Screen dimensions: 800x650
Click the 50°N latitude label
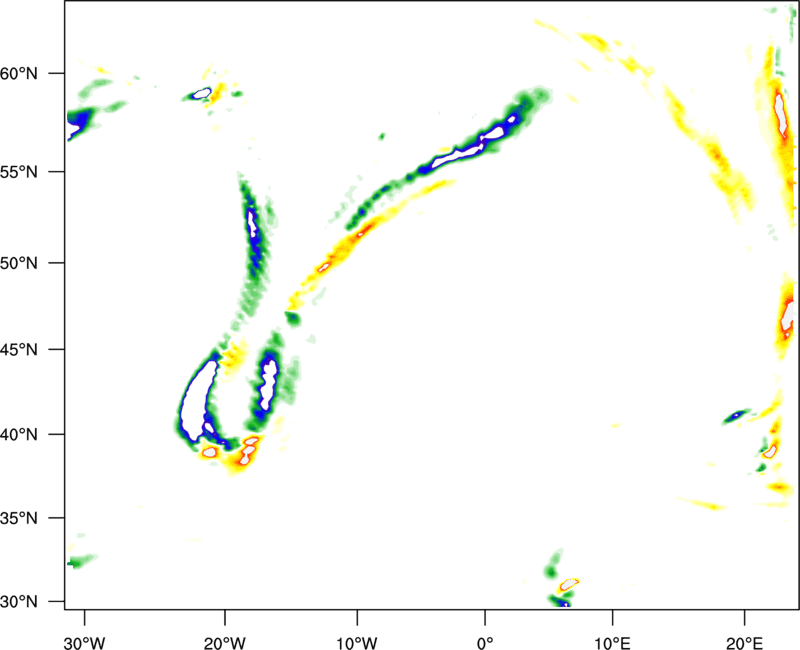tap(19, 263)
